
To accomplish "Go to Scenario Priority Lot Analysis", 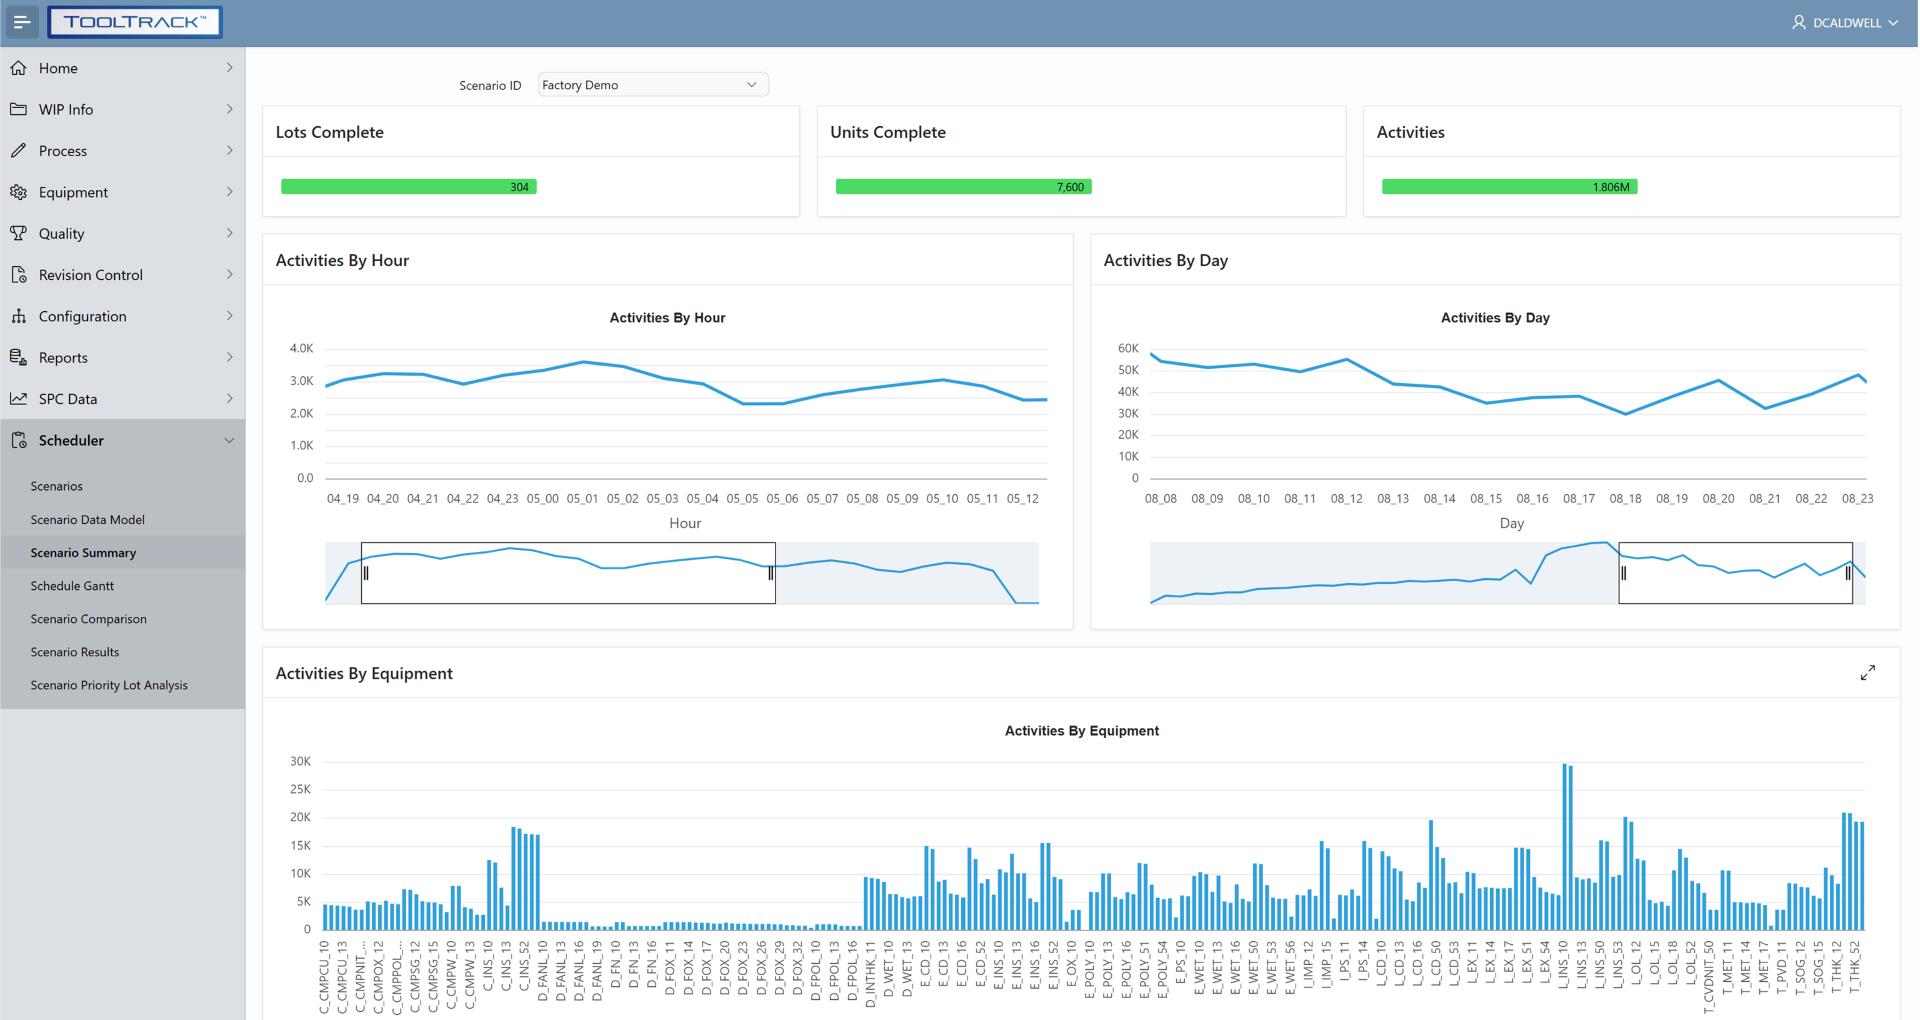I will (x=109, y=685).
